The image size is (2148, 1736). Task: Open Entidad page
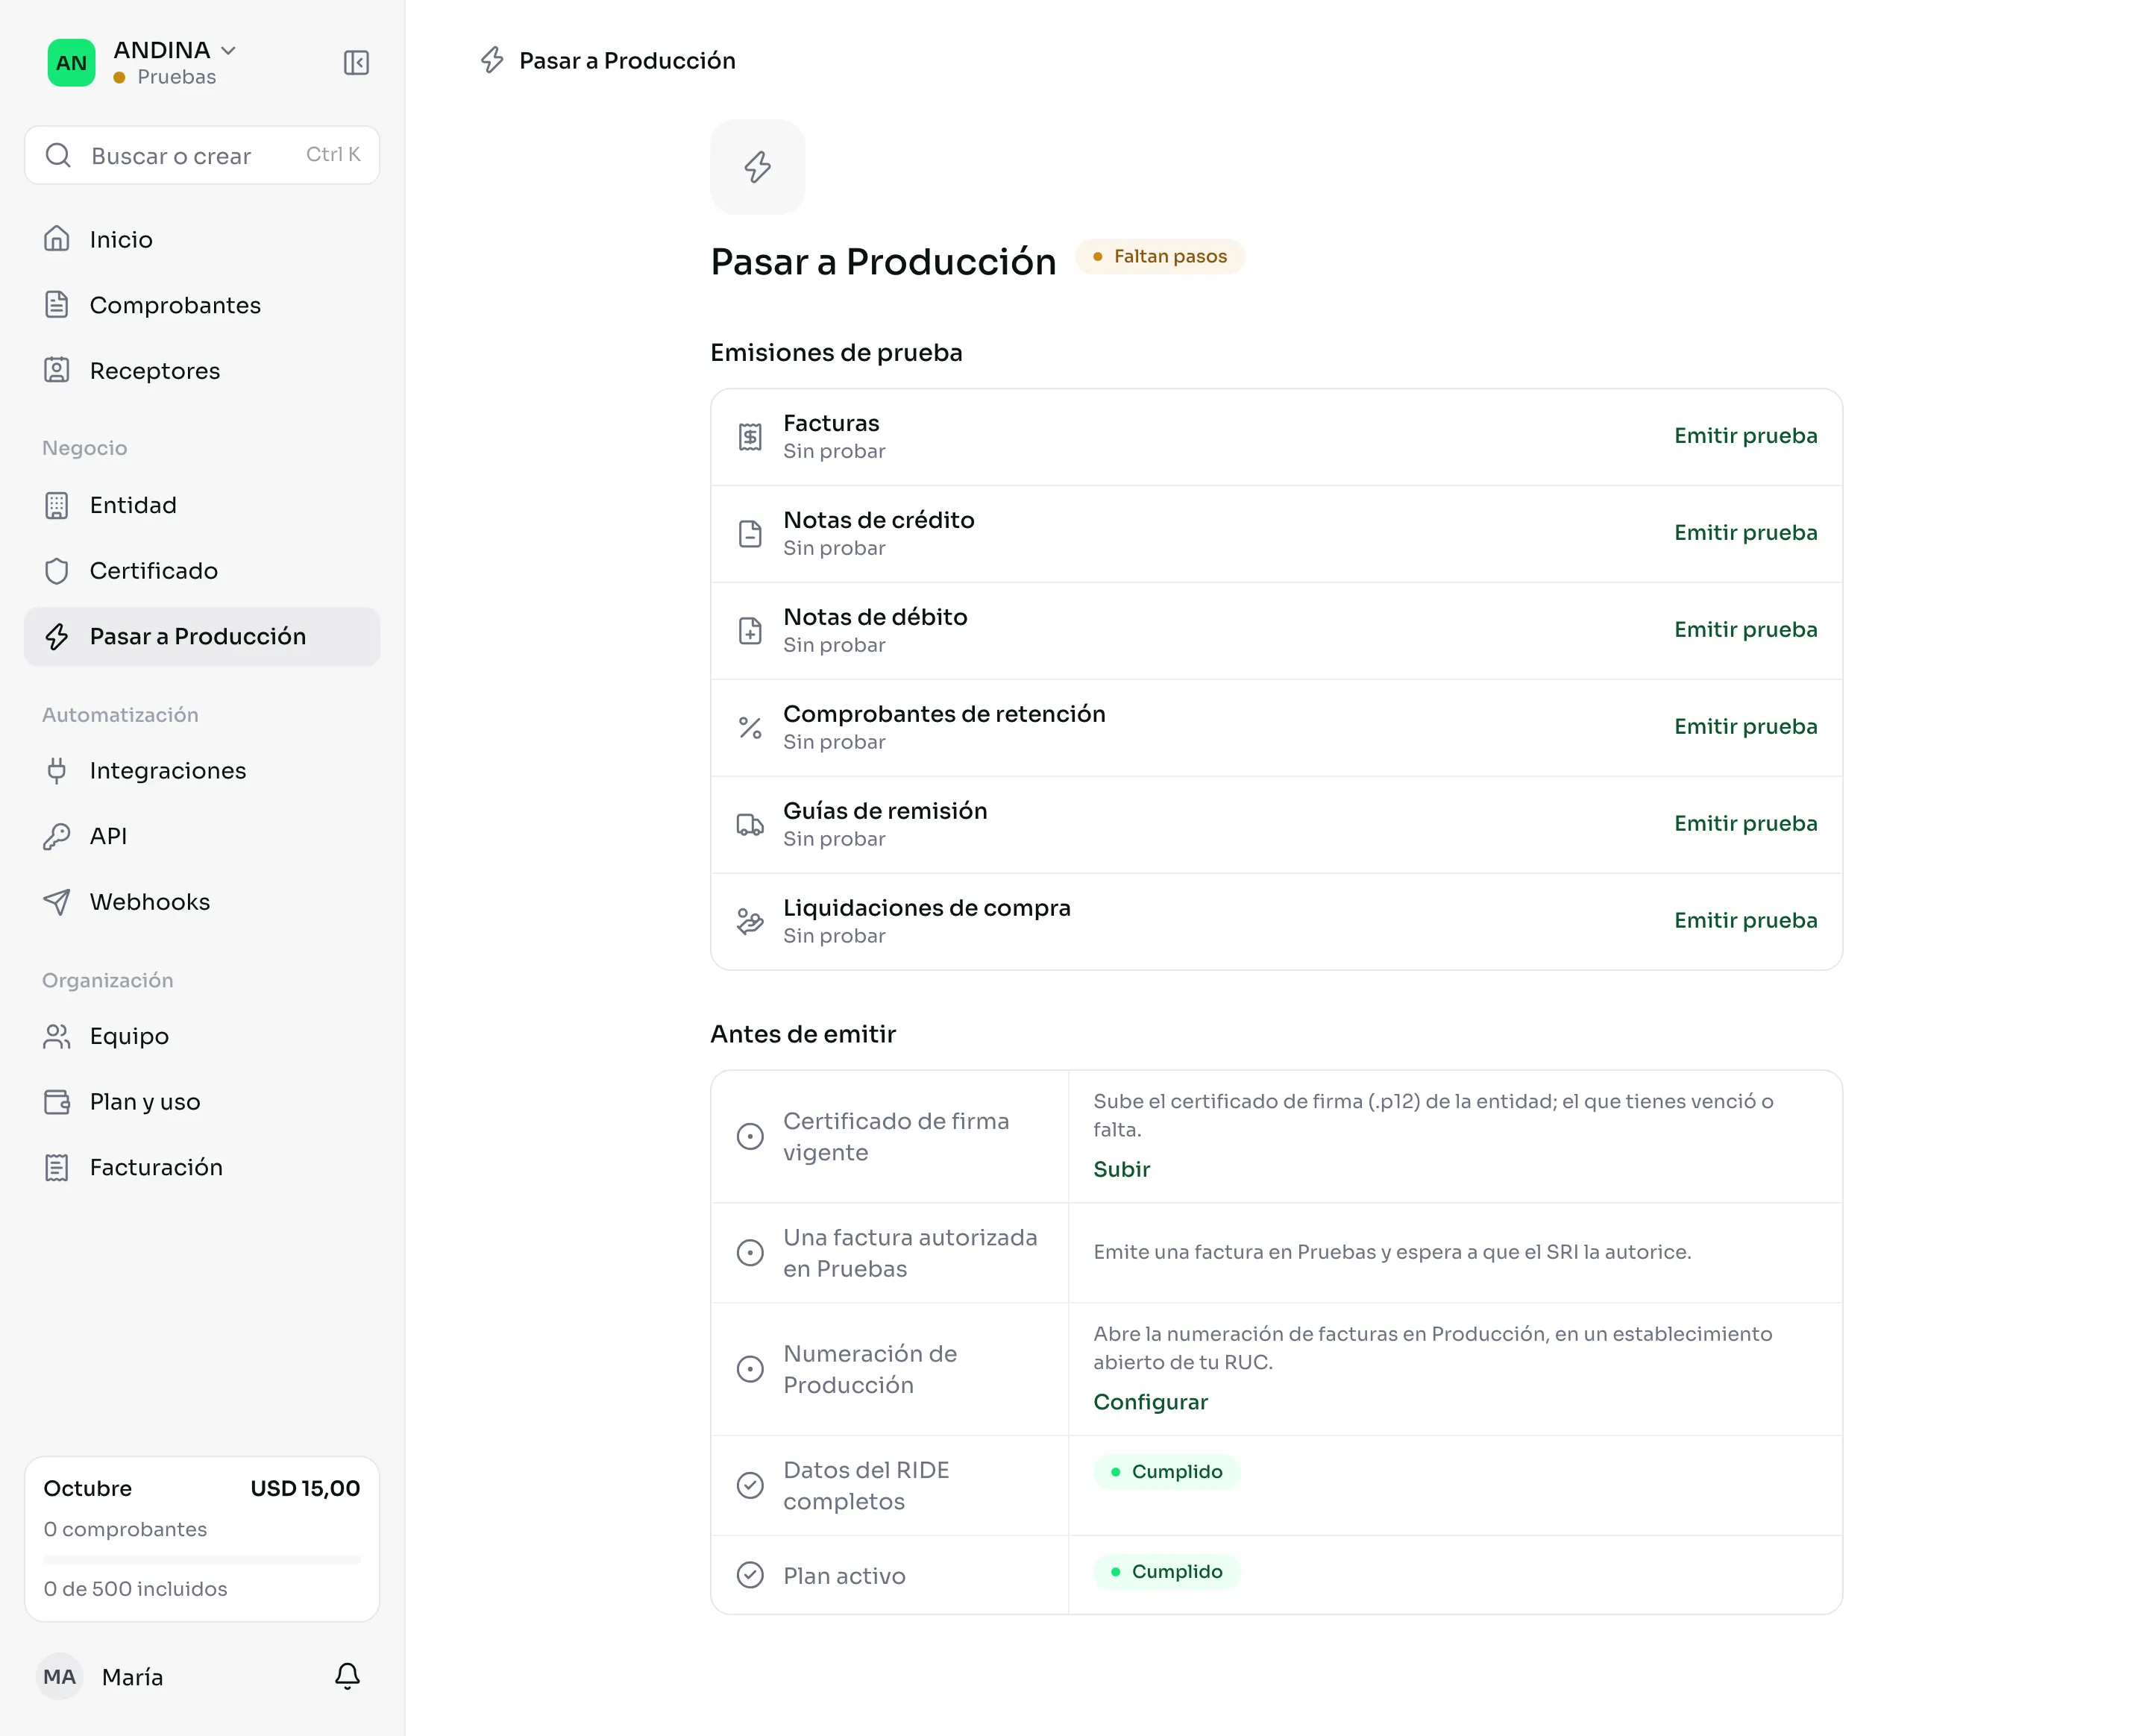click(x=202, y=505)
